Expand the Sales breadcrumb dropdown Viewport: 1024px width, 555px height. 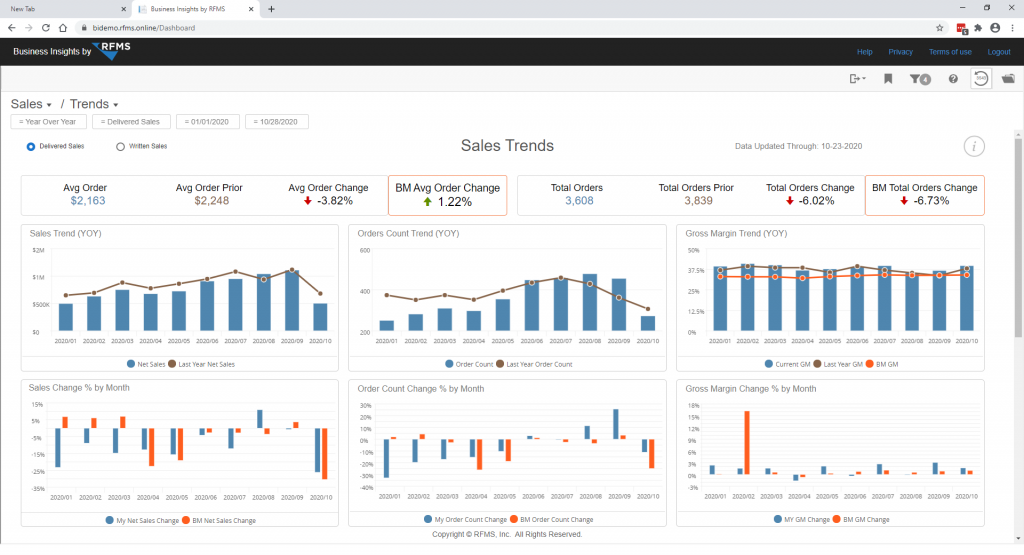(31, 104)
